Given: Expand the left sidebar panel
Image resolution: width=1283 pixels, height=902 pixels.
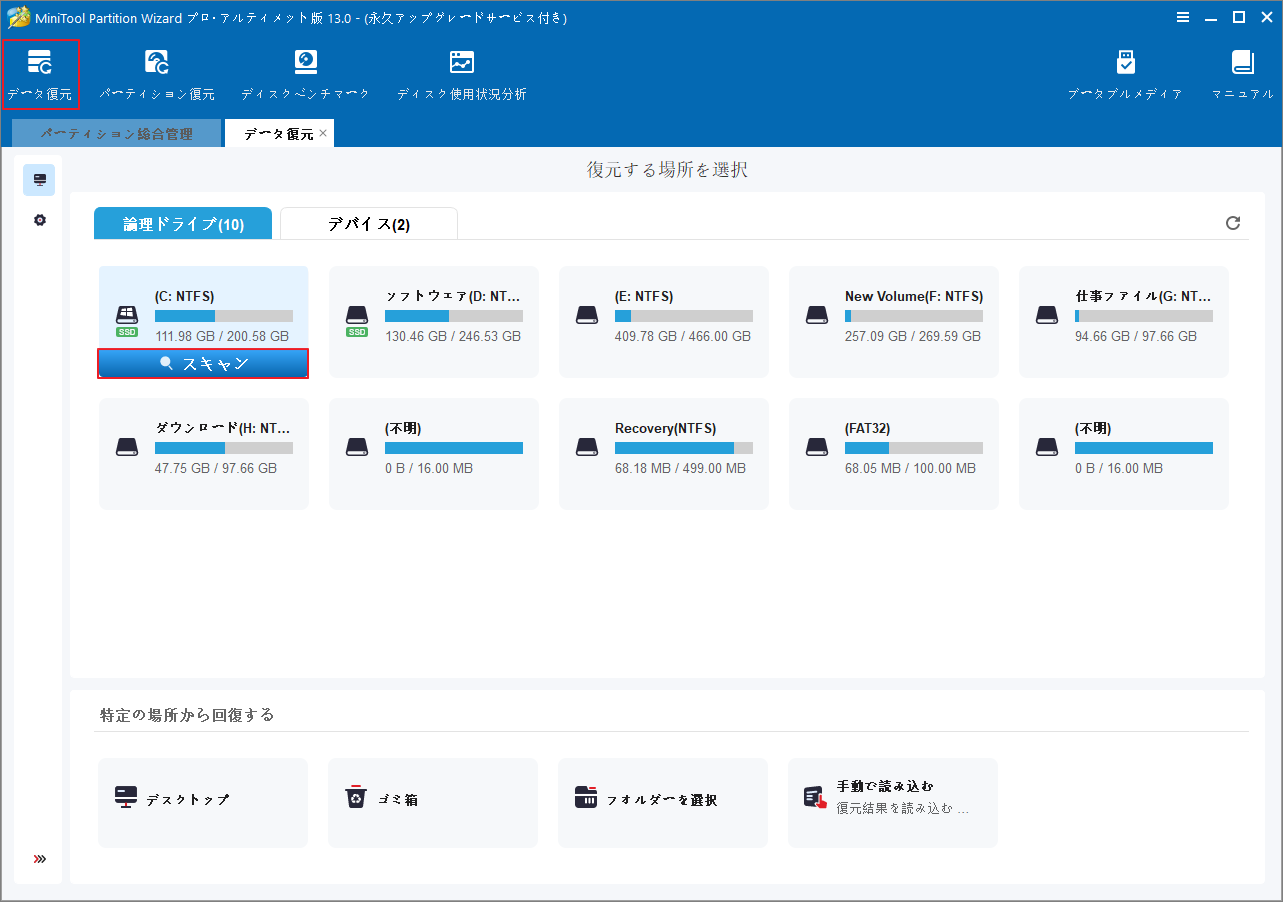Looking at the screenshot, I should coord(39,858).
